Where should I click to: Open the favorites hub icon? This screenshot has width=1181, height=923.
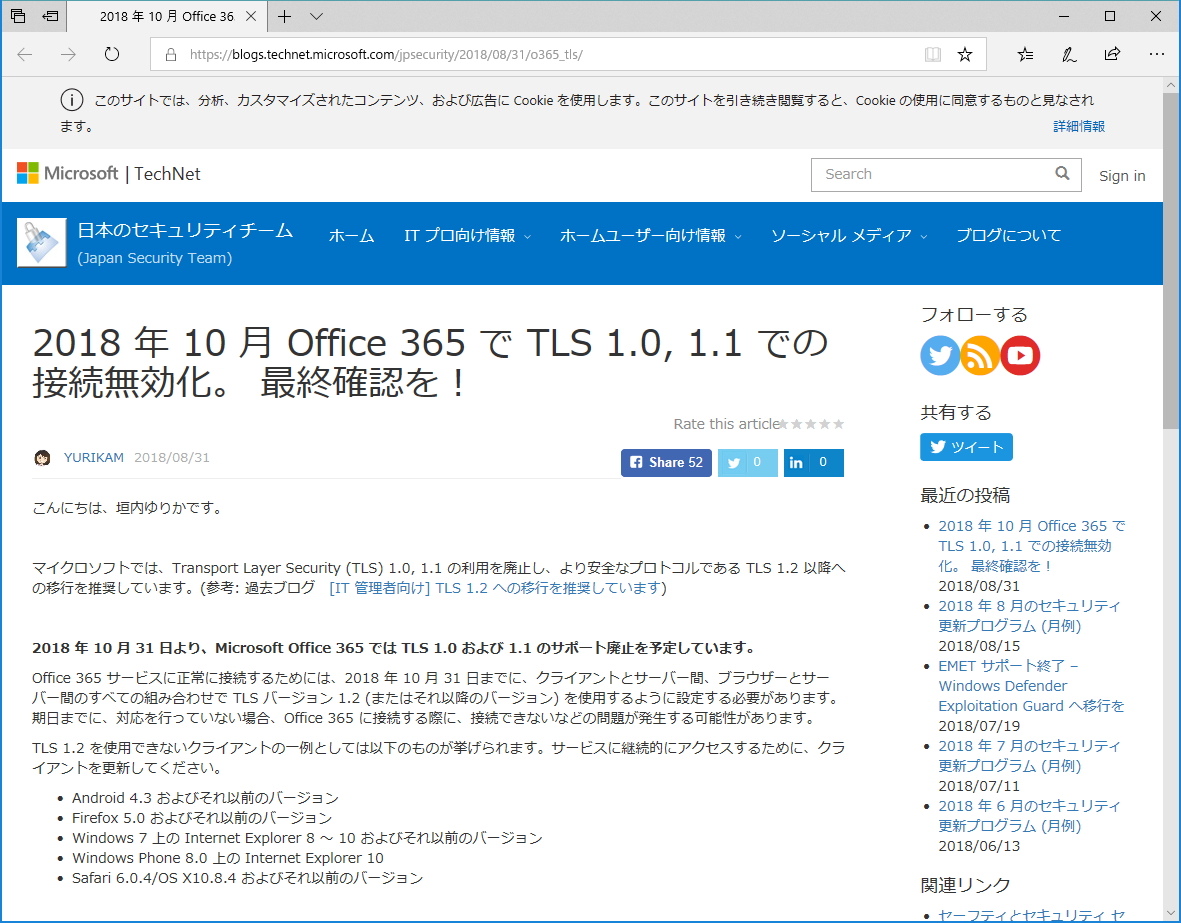pos(1025,54)
